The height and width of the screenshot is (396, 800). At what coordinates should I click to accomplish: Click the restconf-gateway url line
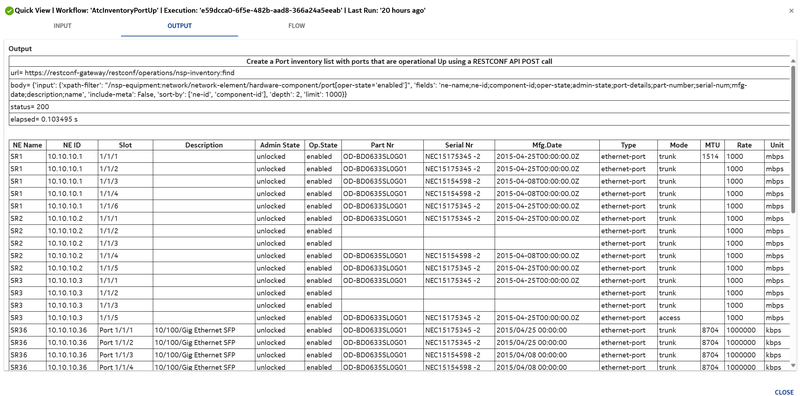click(x=122, y=73)
